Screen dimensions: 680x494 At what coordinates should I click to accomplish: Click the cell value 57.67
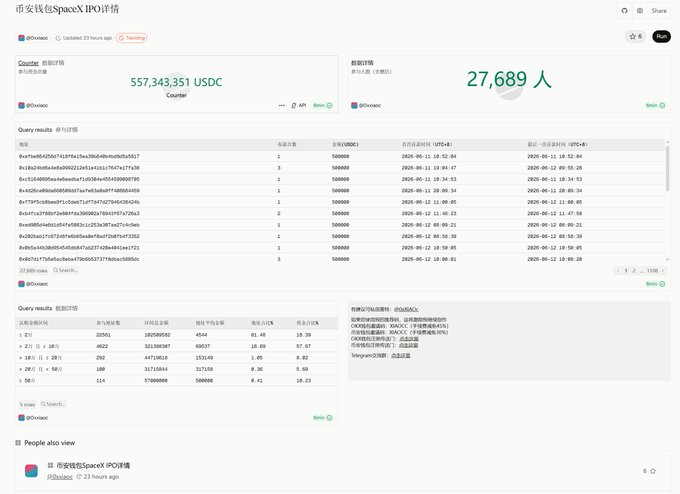[303, 347]
